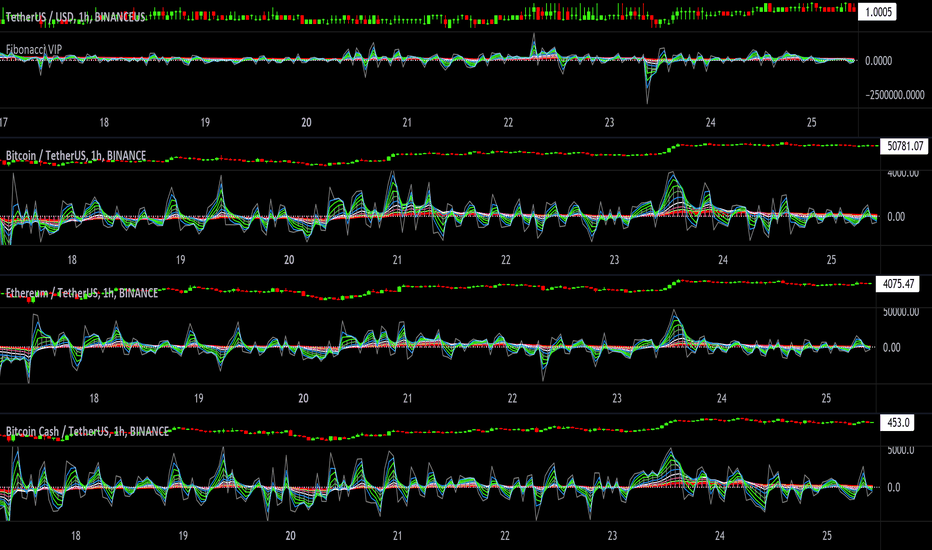Click date 22 on Ethereum time axis
Screen dimensions: 932x550
pyautogui.click(x=512, y=398)
